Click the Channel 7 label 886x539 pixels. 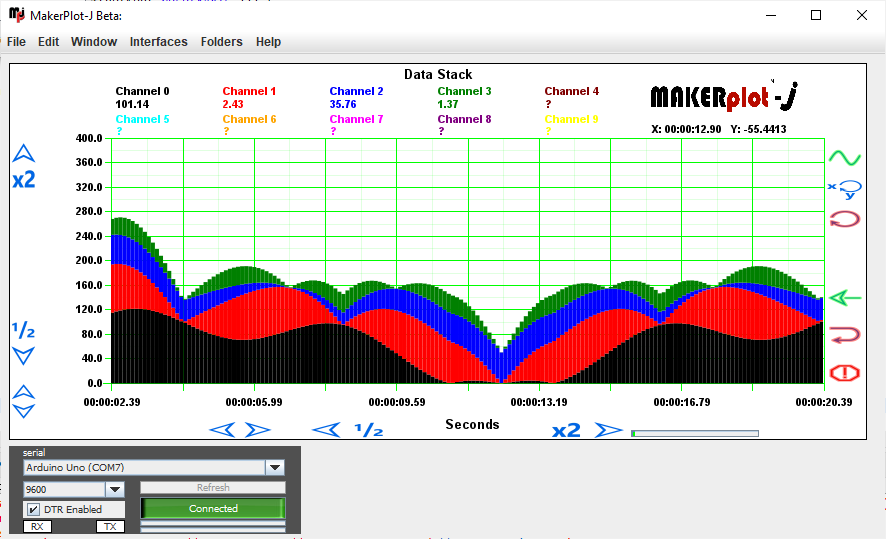pyautogui.click(x=357, y=119)
